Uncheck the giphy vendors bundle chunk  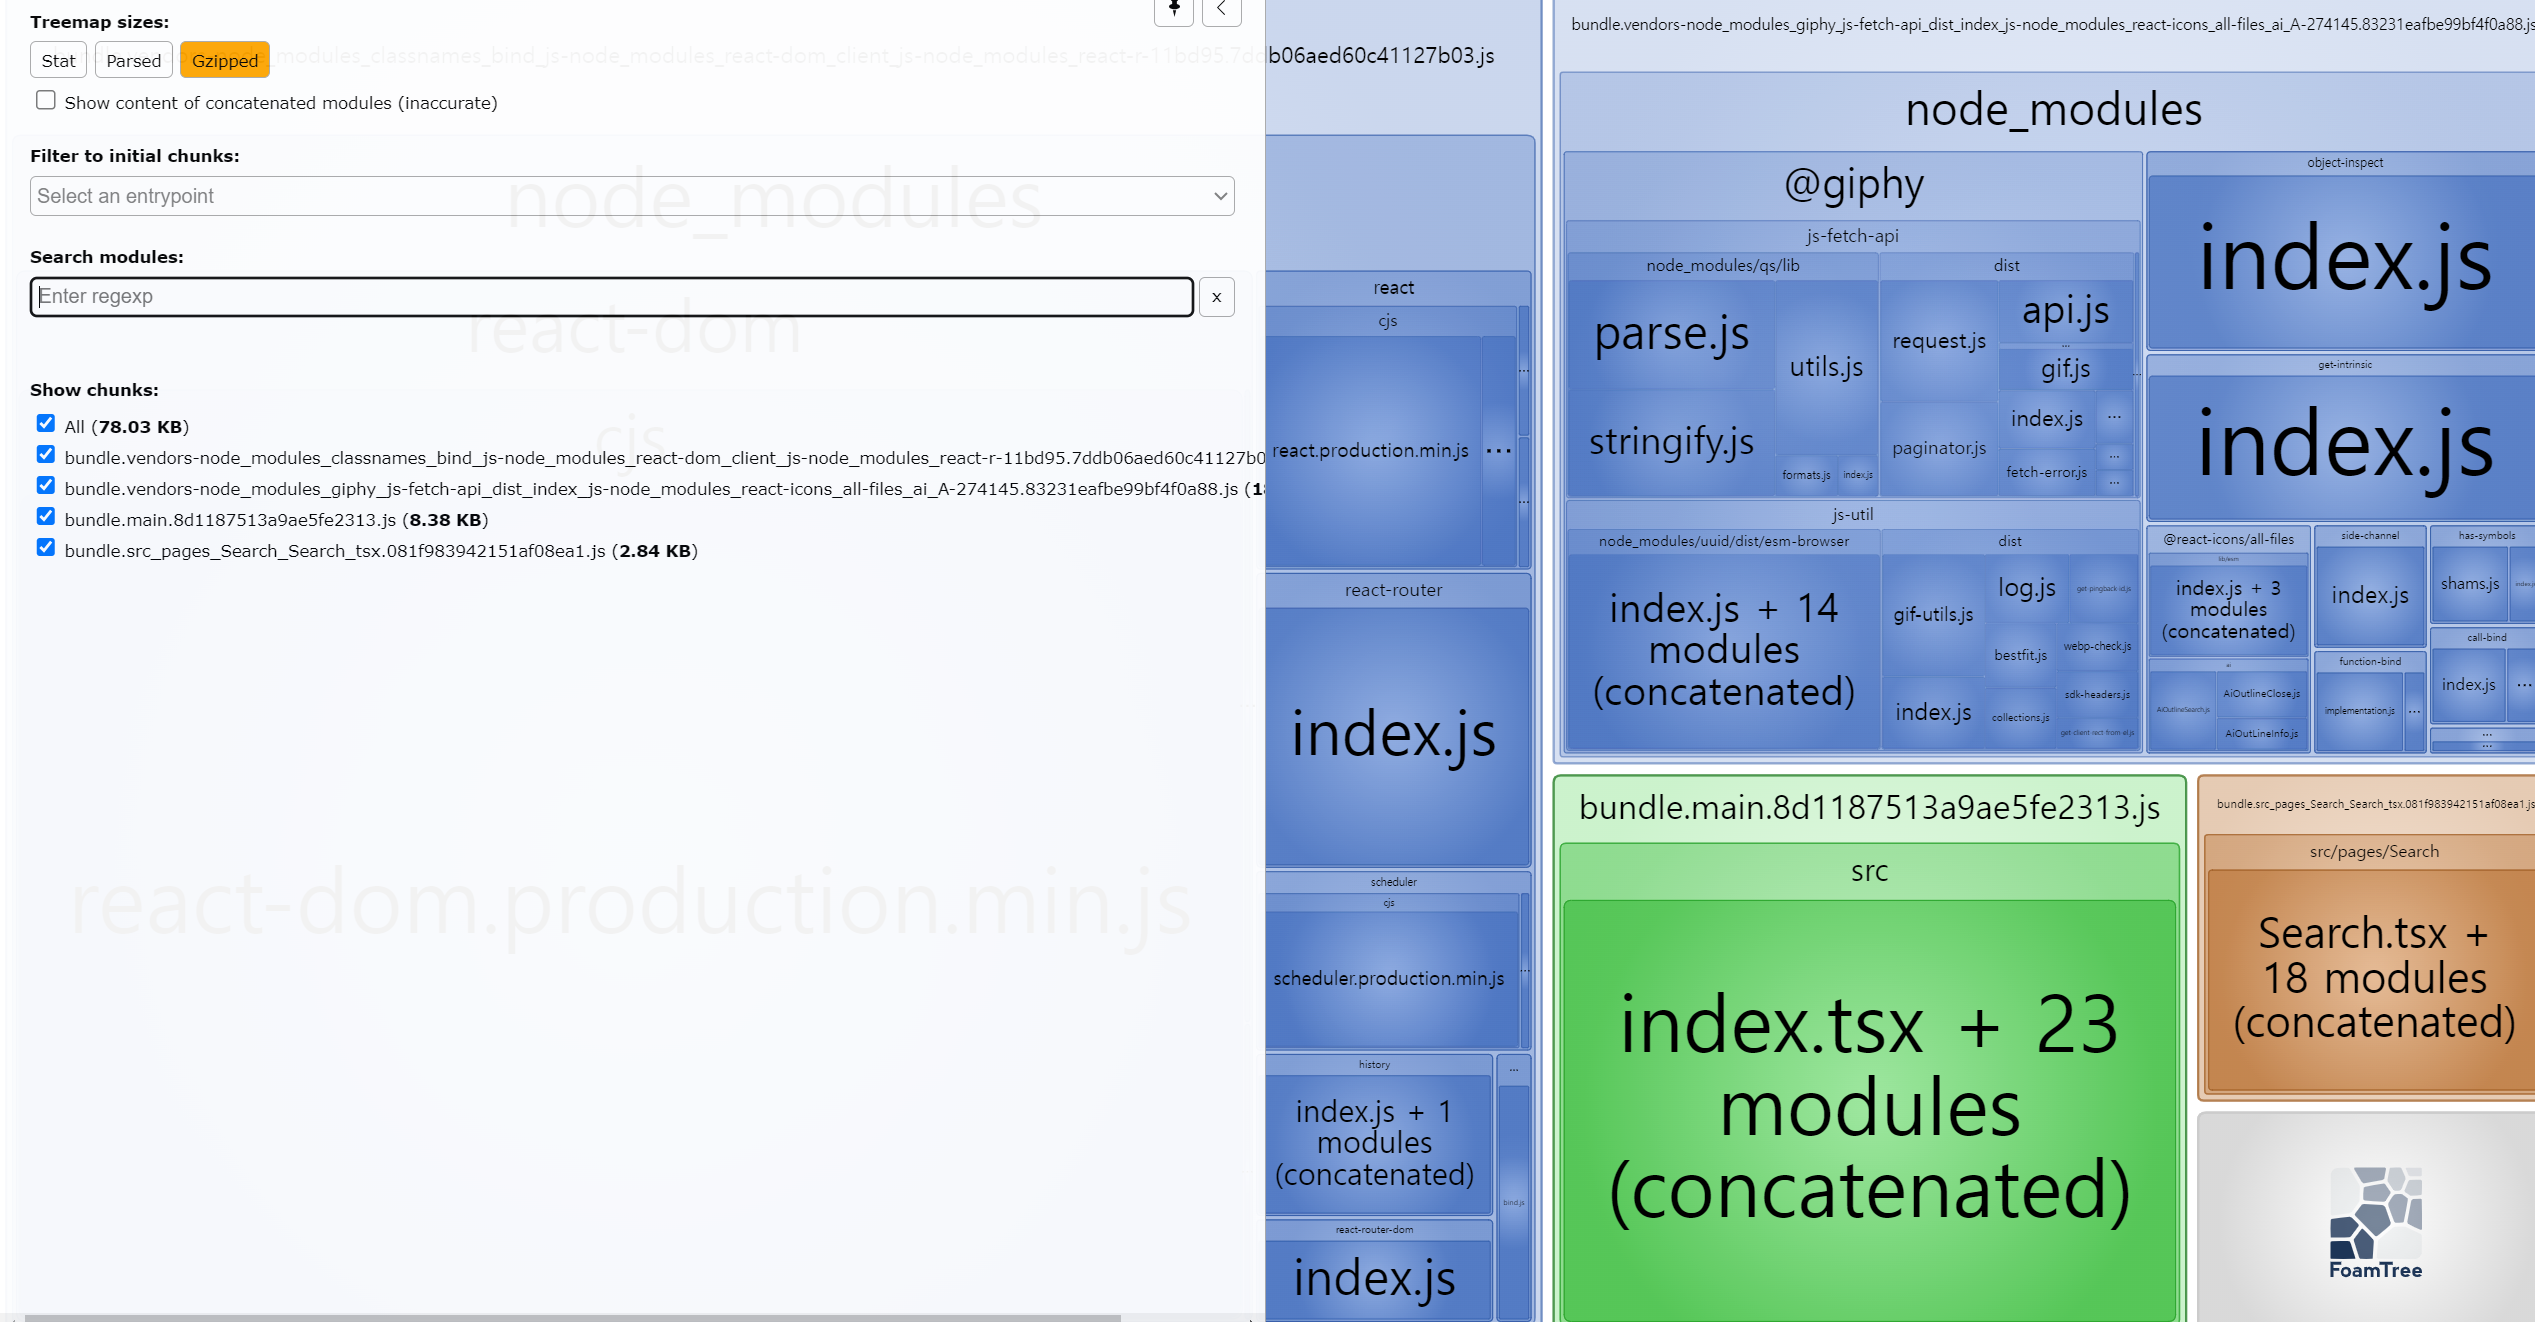point(46,485)
